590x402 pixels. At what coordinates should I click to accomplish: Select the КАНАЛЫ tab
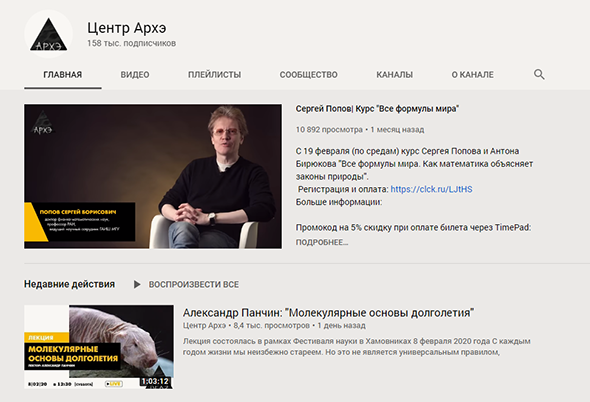394,75
